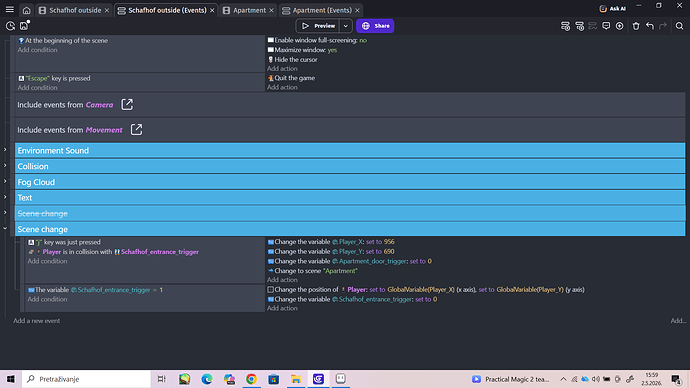Select the variable Schafhof_entrance_trigger = 1 condition
The width and height of the screenshot is (690, 388).
coord(95,290)
